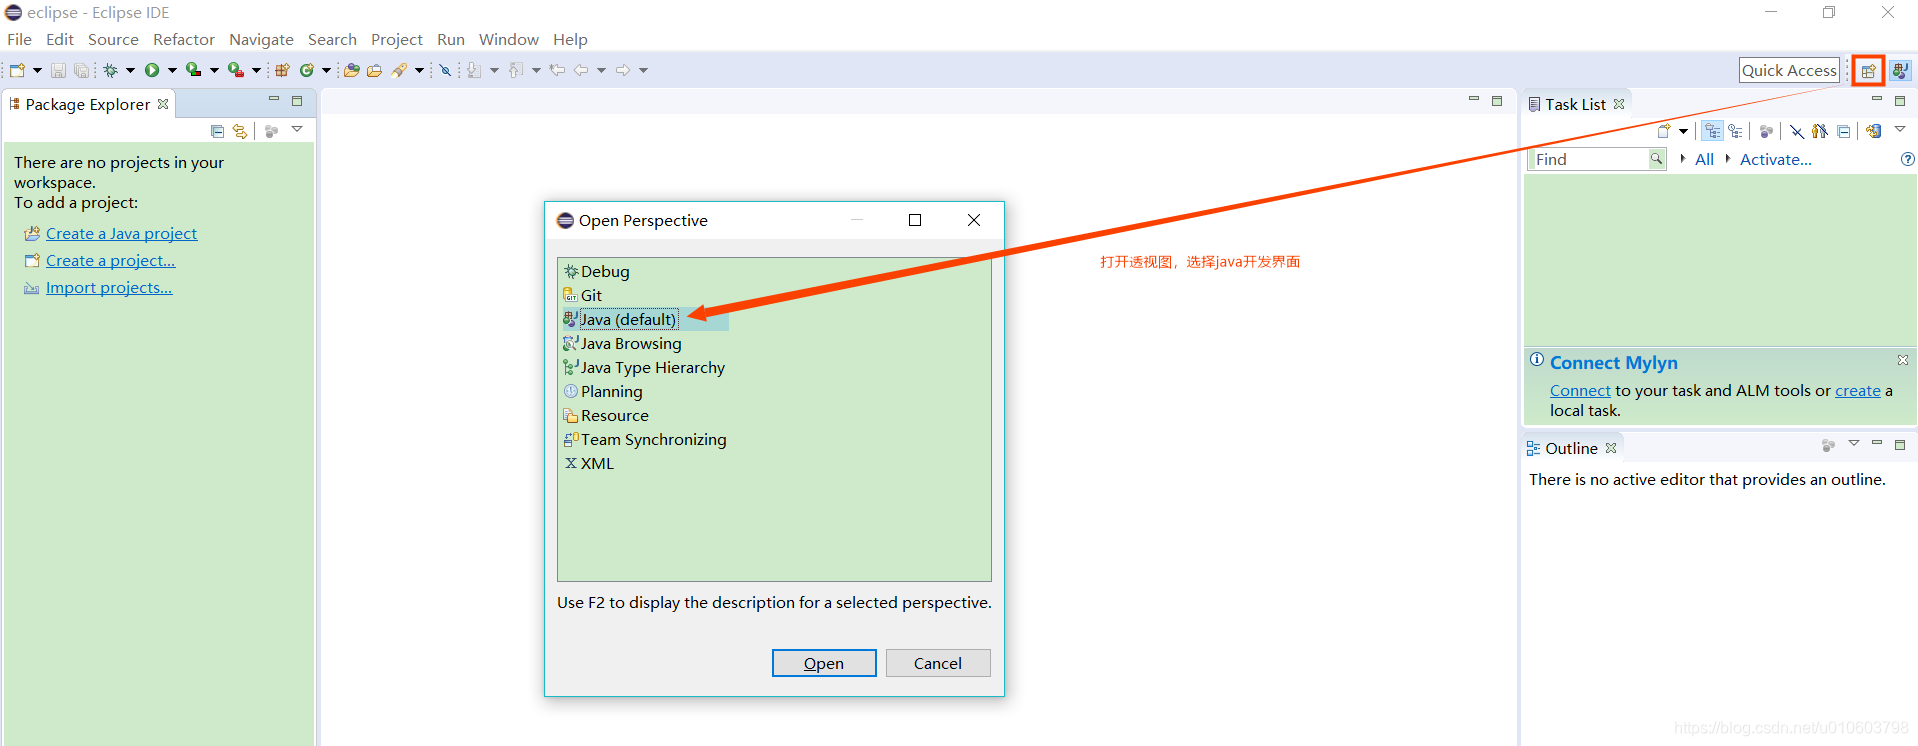This screenshot has width=1918, height=746.
Task: Click the Open Task folder icon
Action: click(374, 70)
